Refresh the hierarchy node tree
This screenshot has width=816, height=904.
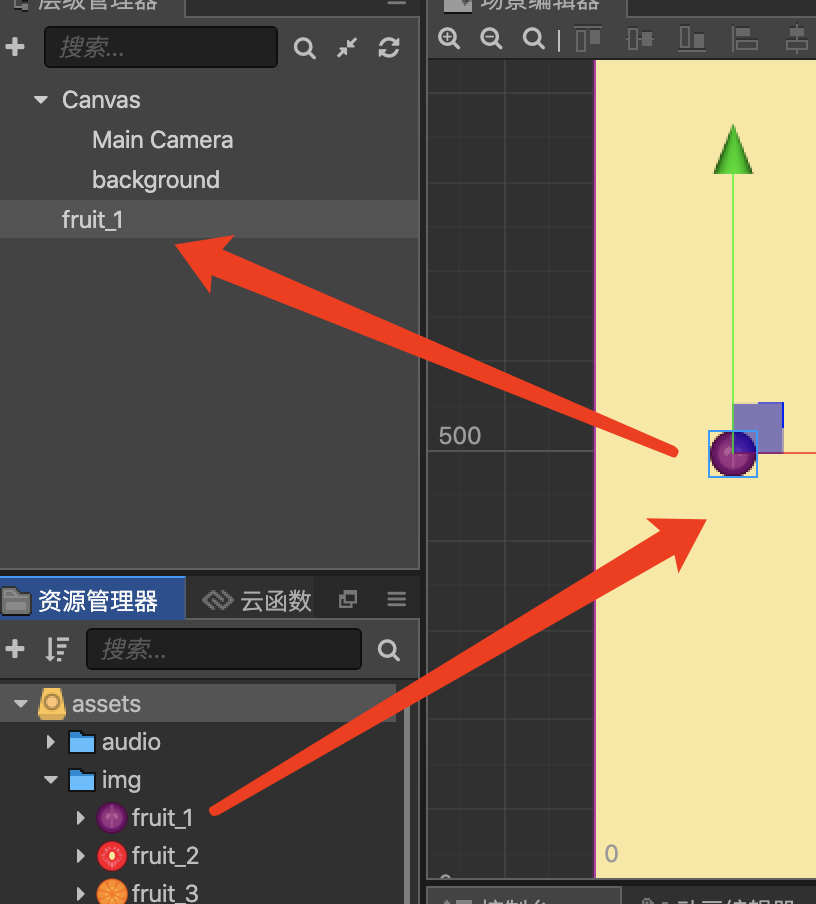[x=389, y=47]
